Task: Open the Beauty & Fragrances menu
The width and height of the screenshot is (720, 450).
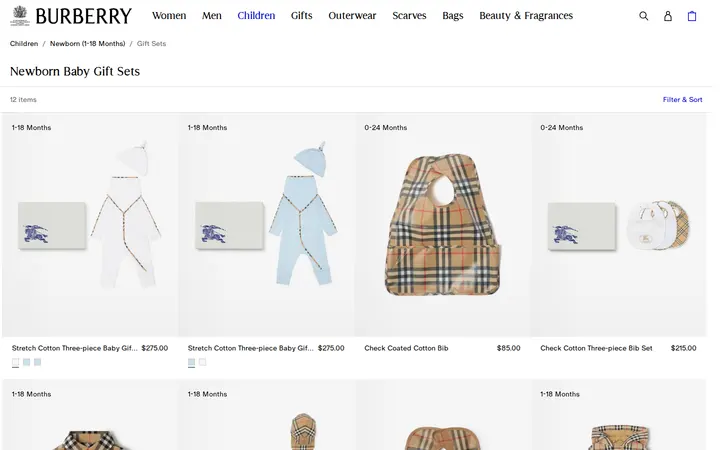Action: click(x=526, y=16)
